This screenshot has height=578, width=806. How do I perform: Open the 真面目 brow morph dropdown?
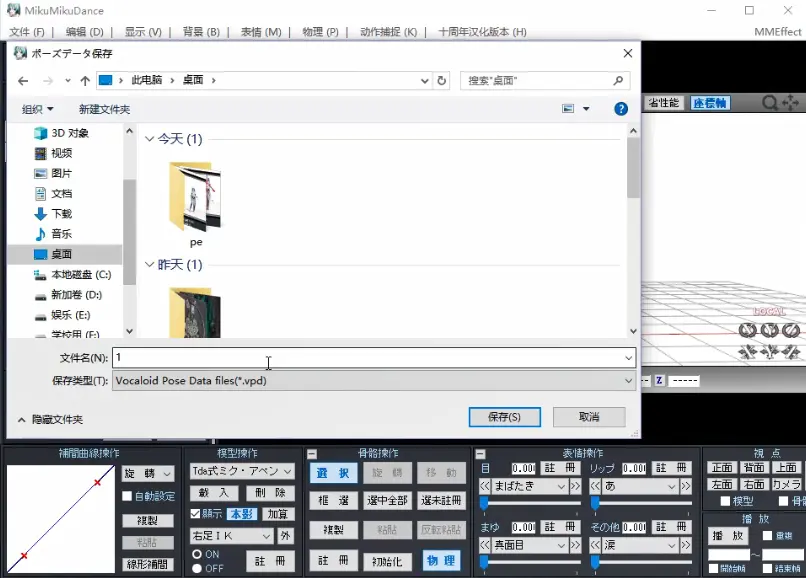pyautogui.click(x=529, y=545)
